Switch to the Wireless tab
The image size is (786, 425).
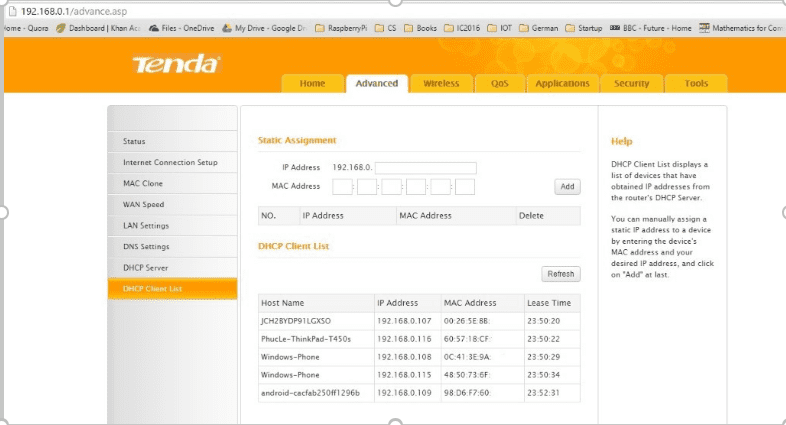point(441,84)
